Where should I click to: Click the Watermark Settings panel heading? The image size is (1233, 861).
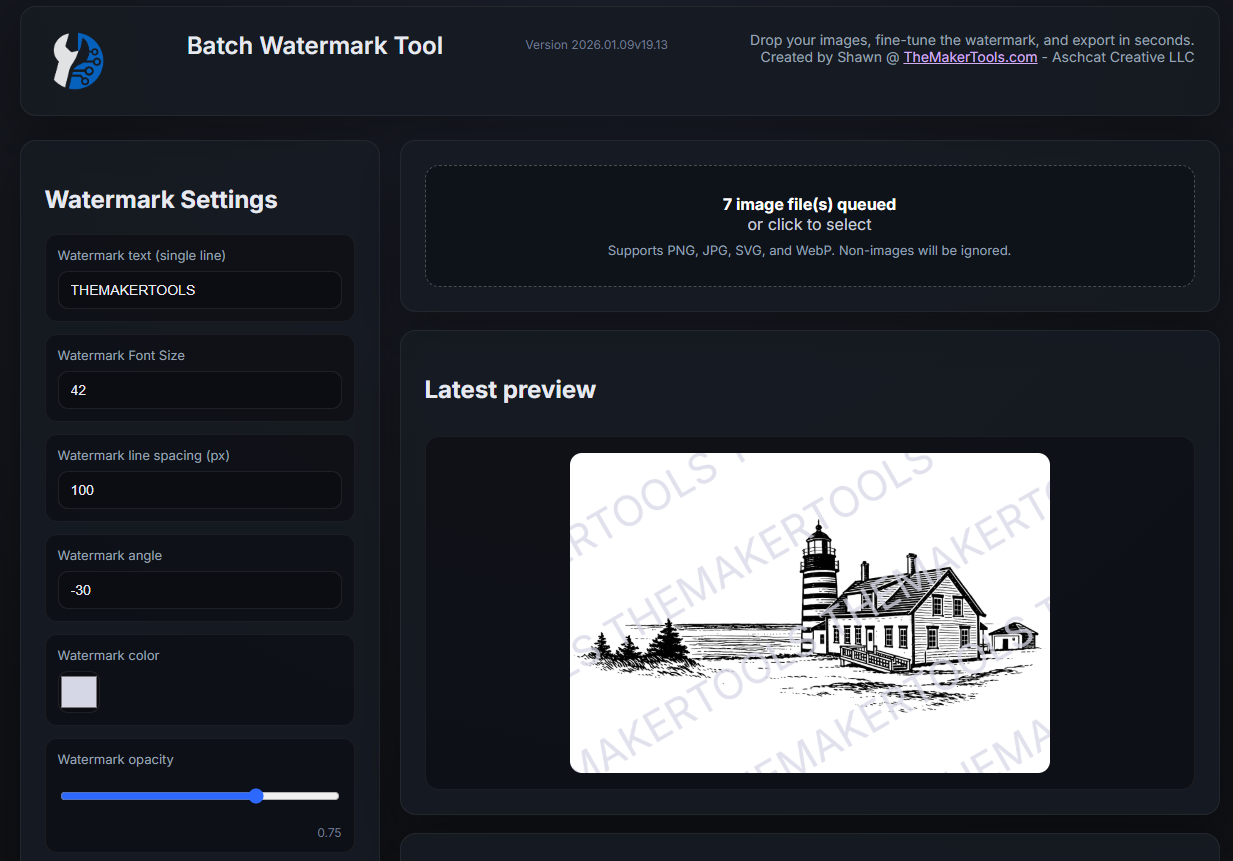pos(161,199)
